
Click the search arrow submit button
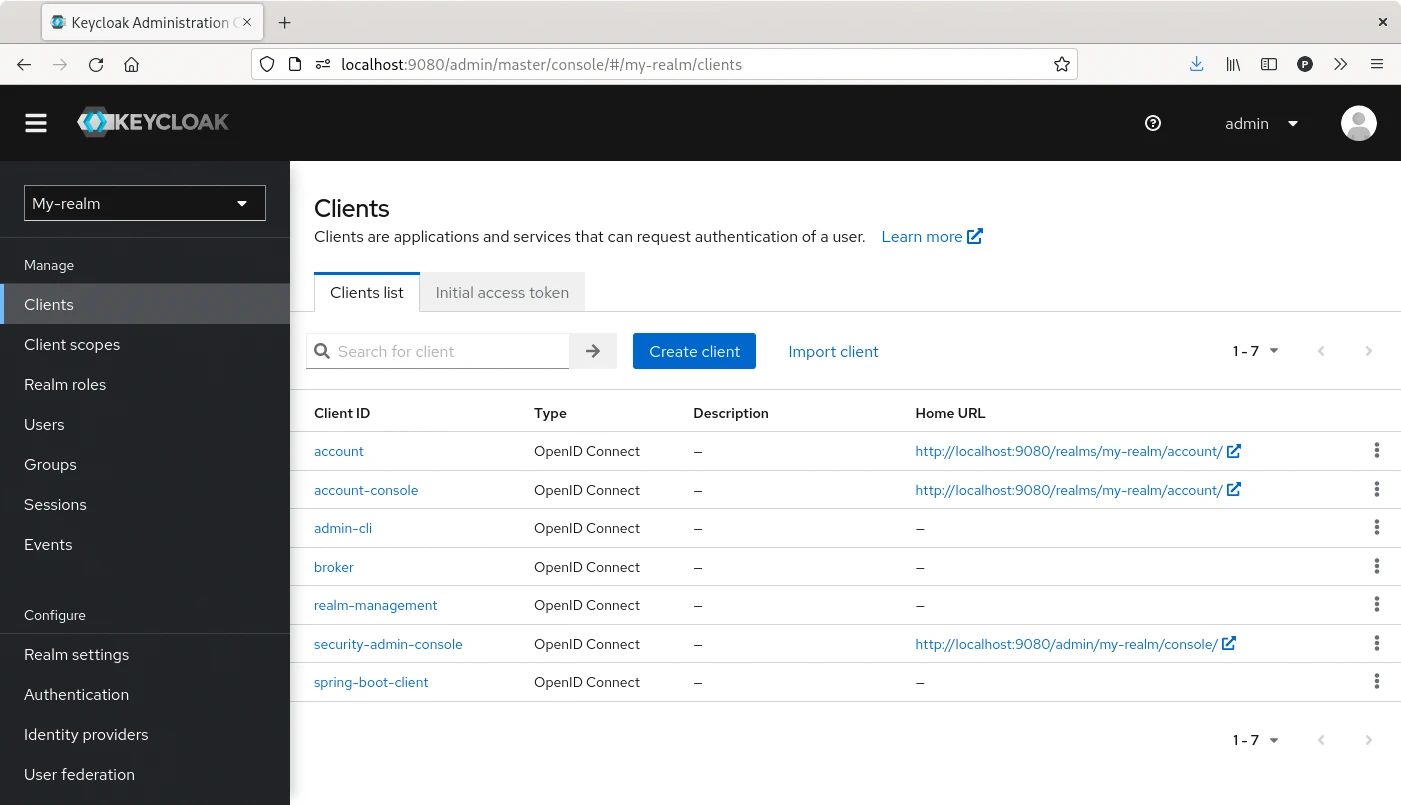click(593, 351)
